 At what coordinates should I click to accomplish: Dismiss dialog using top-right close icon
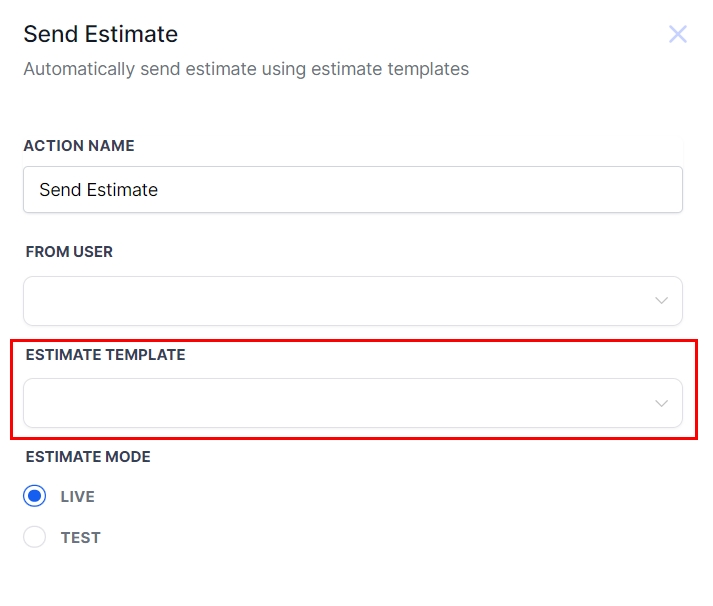(x=678, y=35)
